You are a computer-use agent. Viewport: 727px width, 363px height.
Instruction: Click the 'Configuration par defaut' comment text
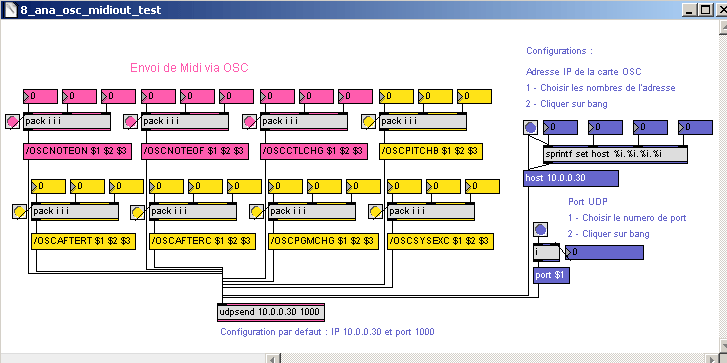click(327, 332)
